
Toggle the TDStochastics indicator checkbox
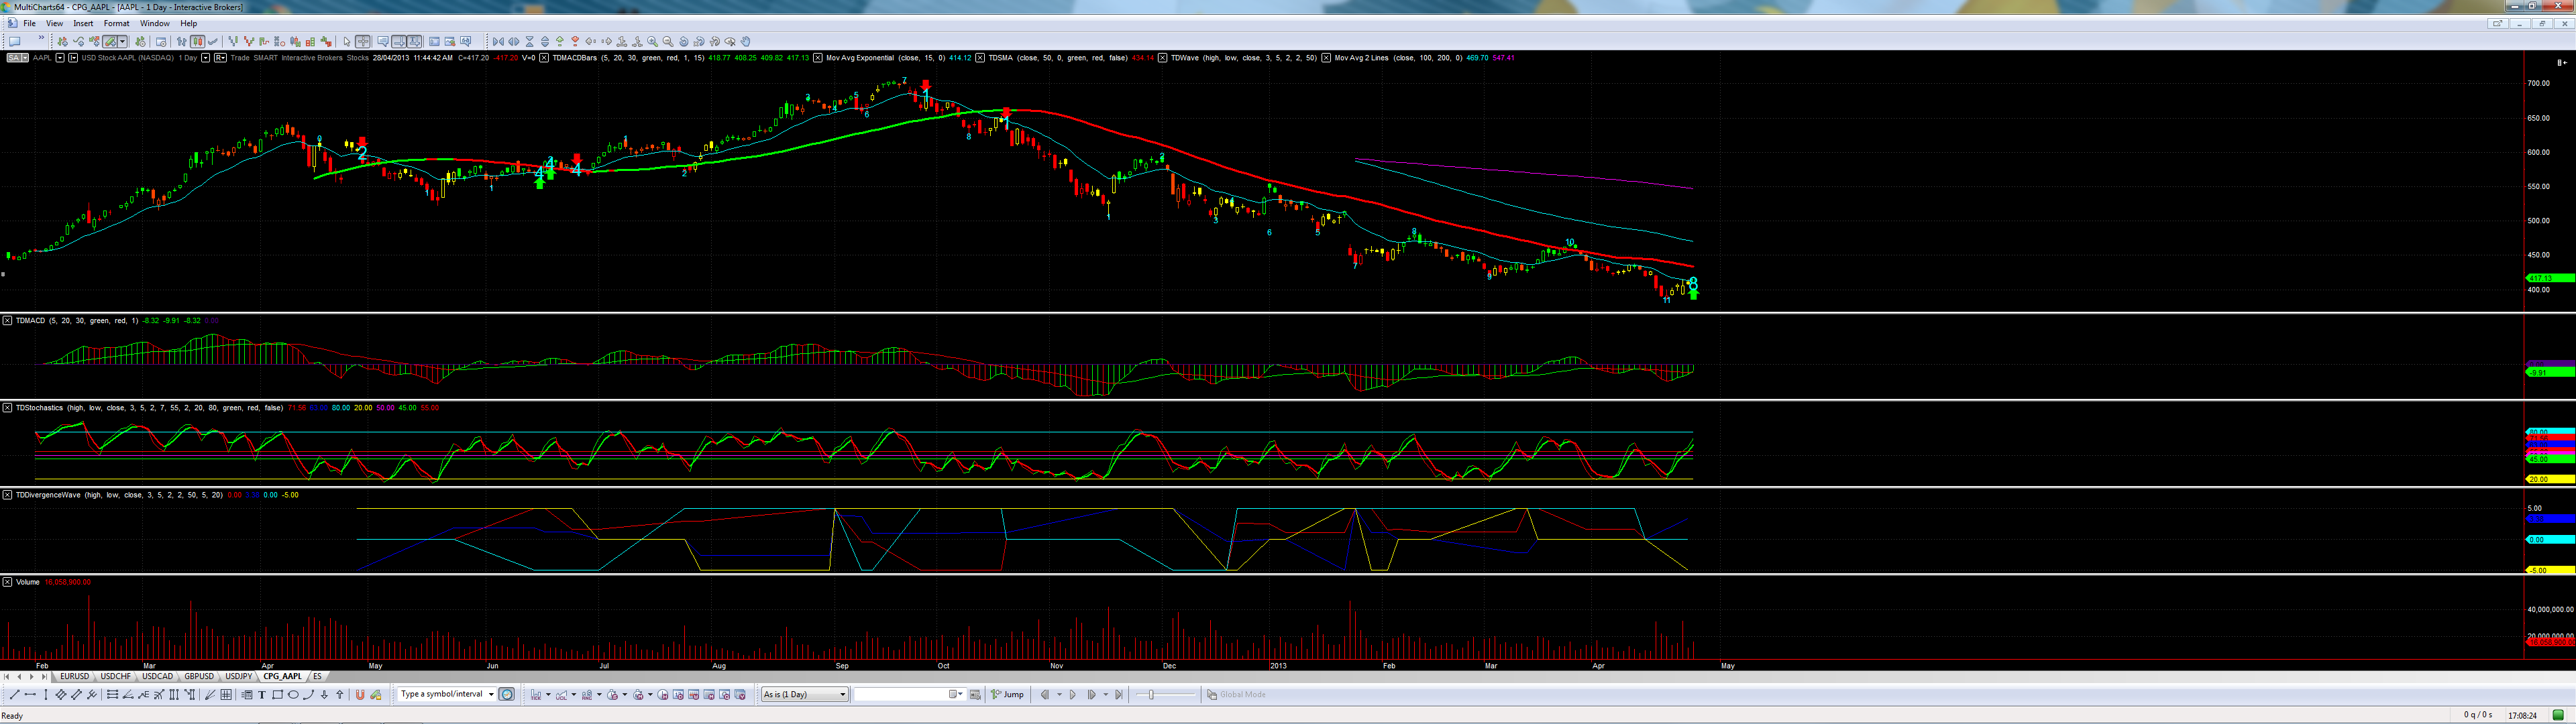pos(7,407)
